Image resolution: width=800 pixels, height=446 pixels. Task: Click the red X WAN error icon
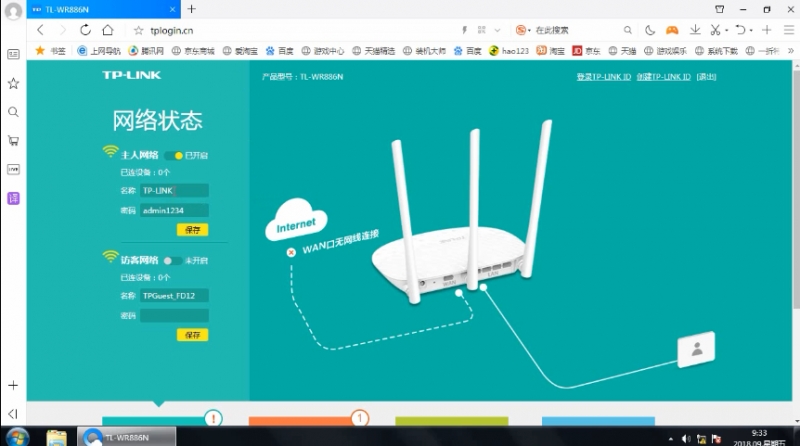coord(291,252)
